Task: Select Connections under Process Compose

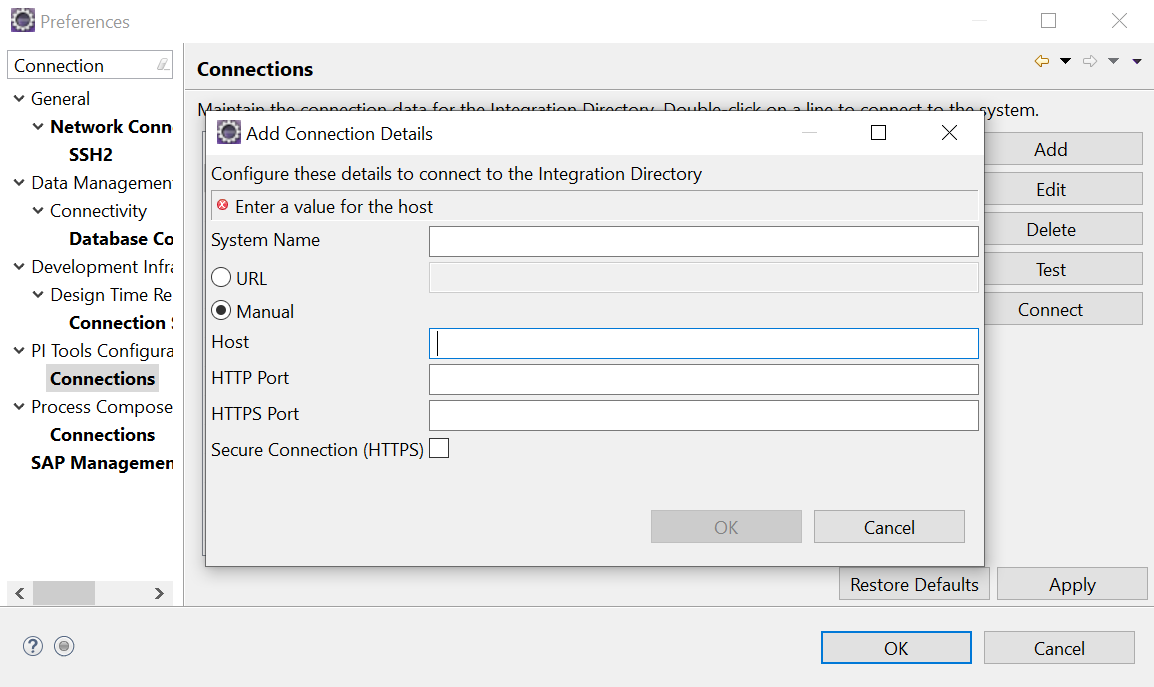Action: [x=102, y=434]
